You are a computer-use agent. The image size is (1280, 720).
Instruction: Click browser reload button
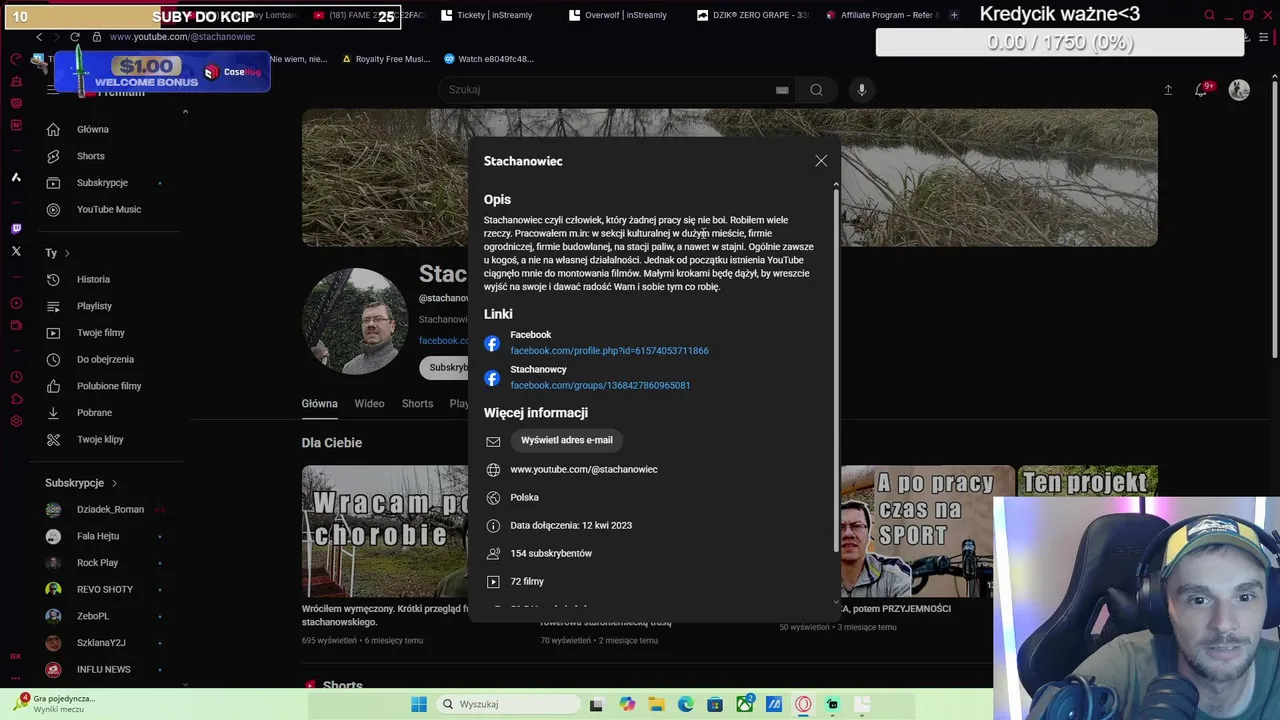[x=75, y=37]
